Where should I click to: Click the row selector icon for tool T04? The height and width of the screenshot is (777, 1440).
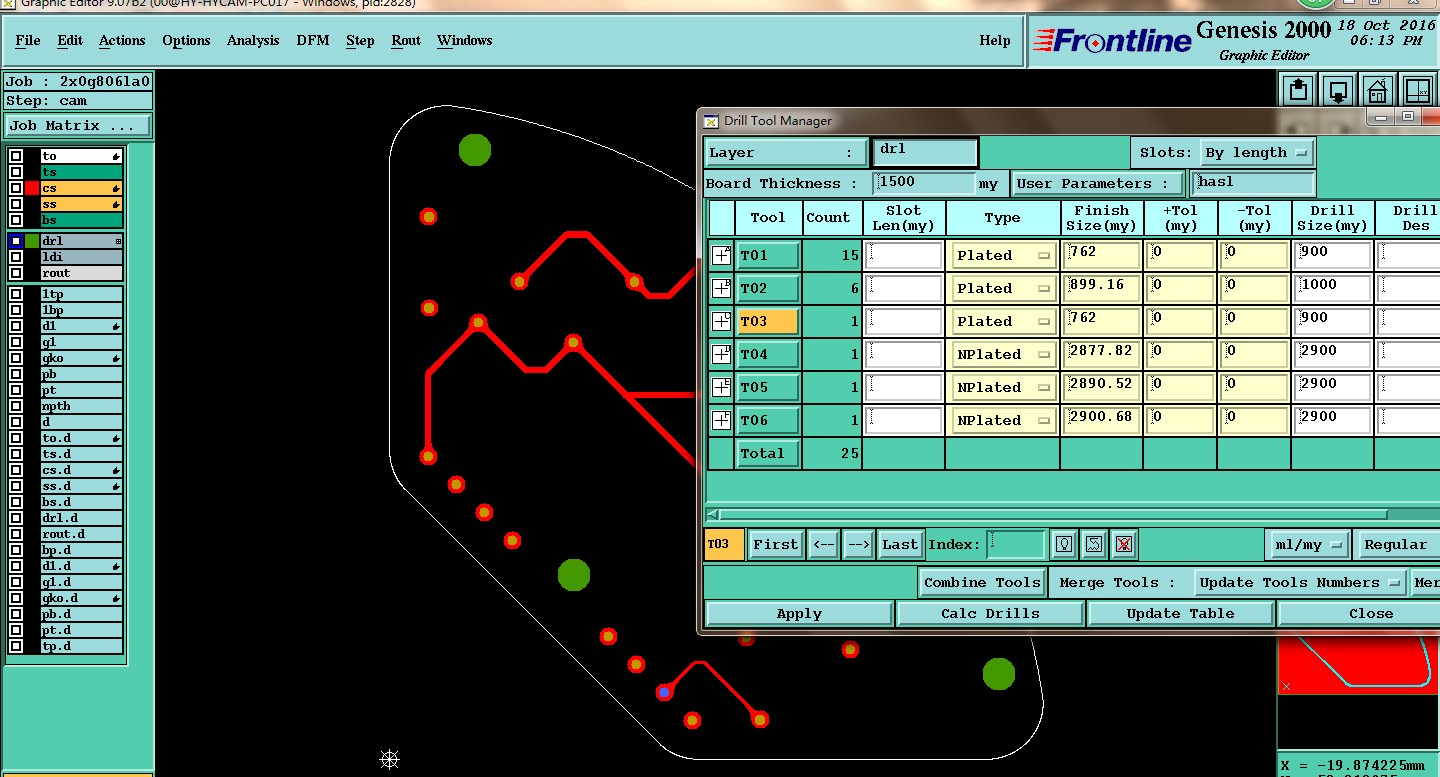[721, 354]
